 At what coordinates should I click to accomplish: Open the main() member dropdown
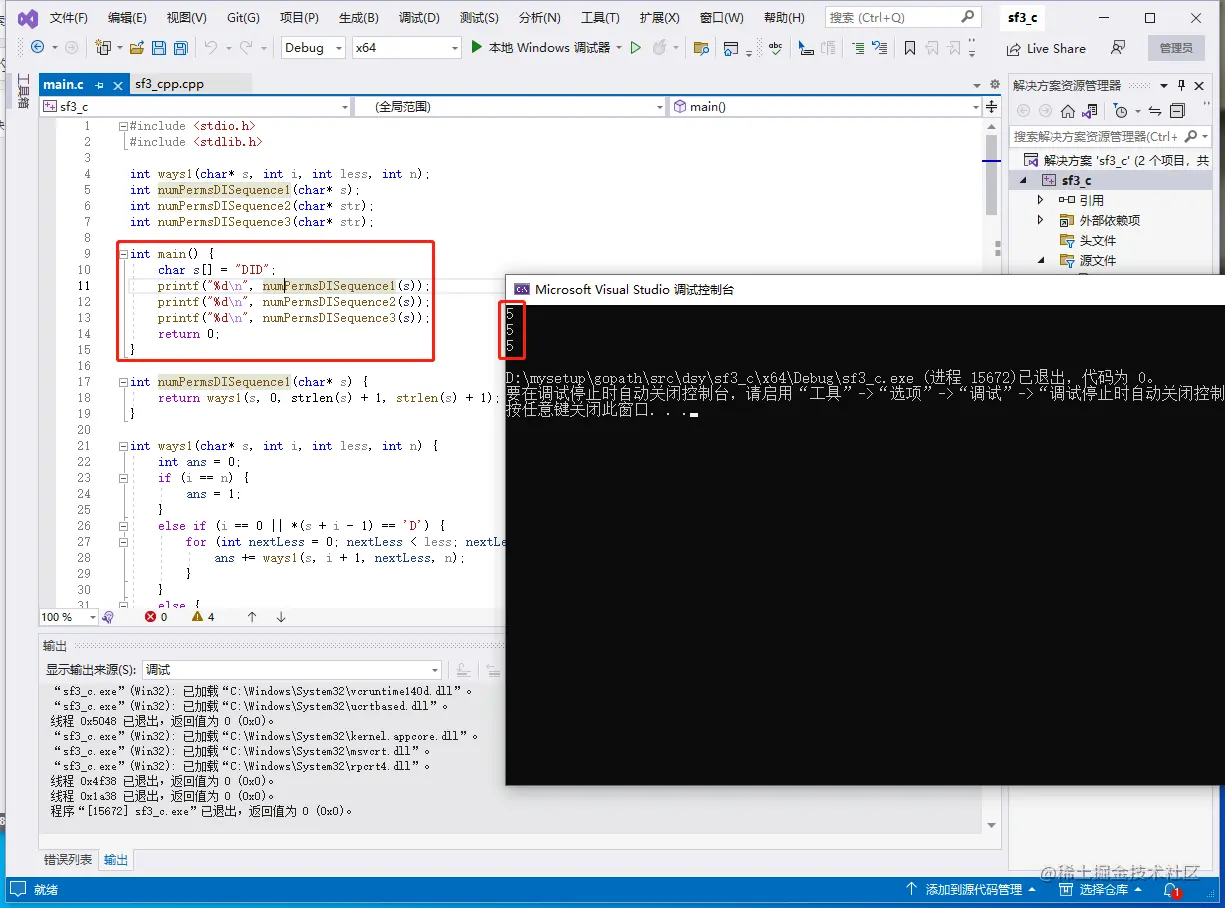point(825,106)
